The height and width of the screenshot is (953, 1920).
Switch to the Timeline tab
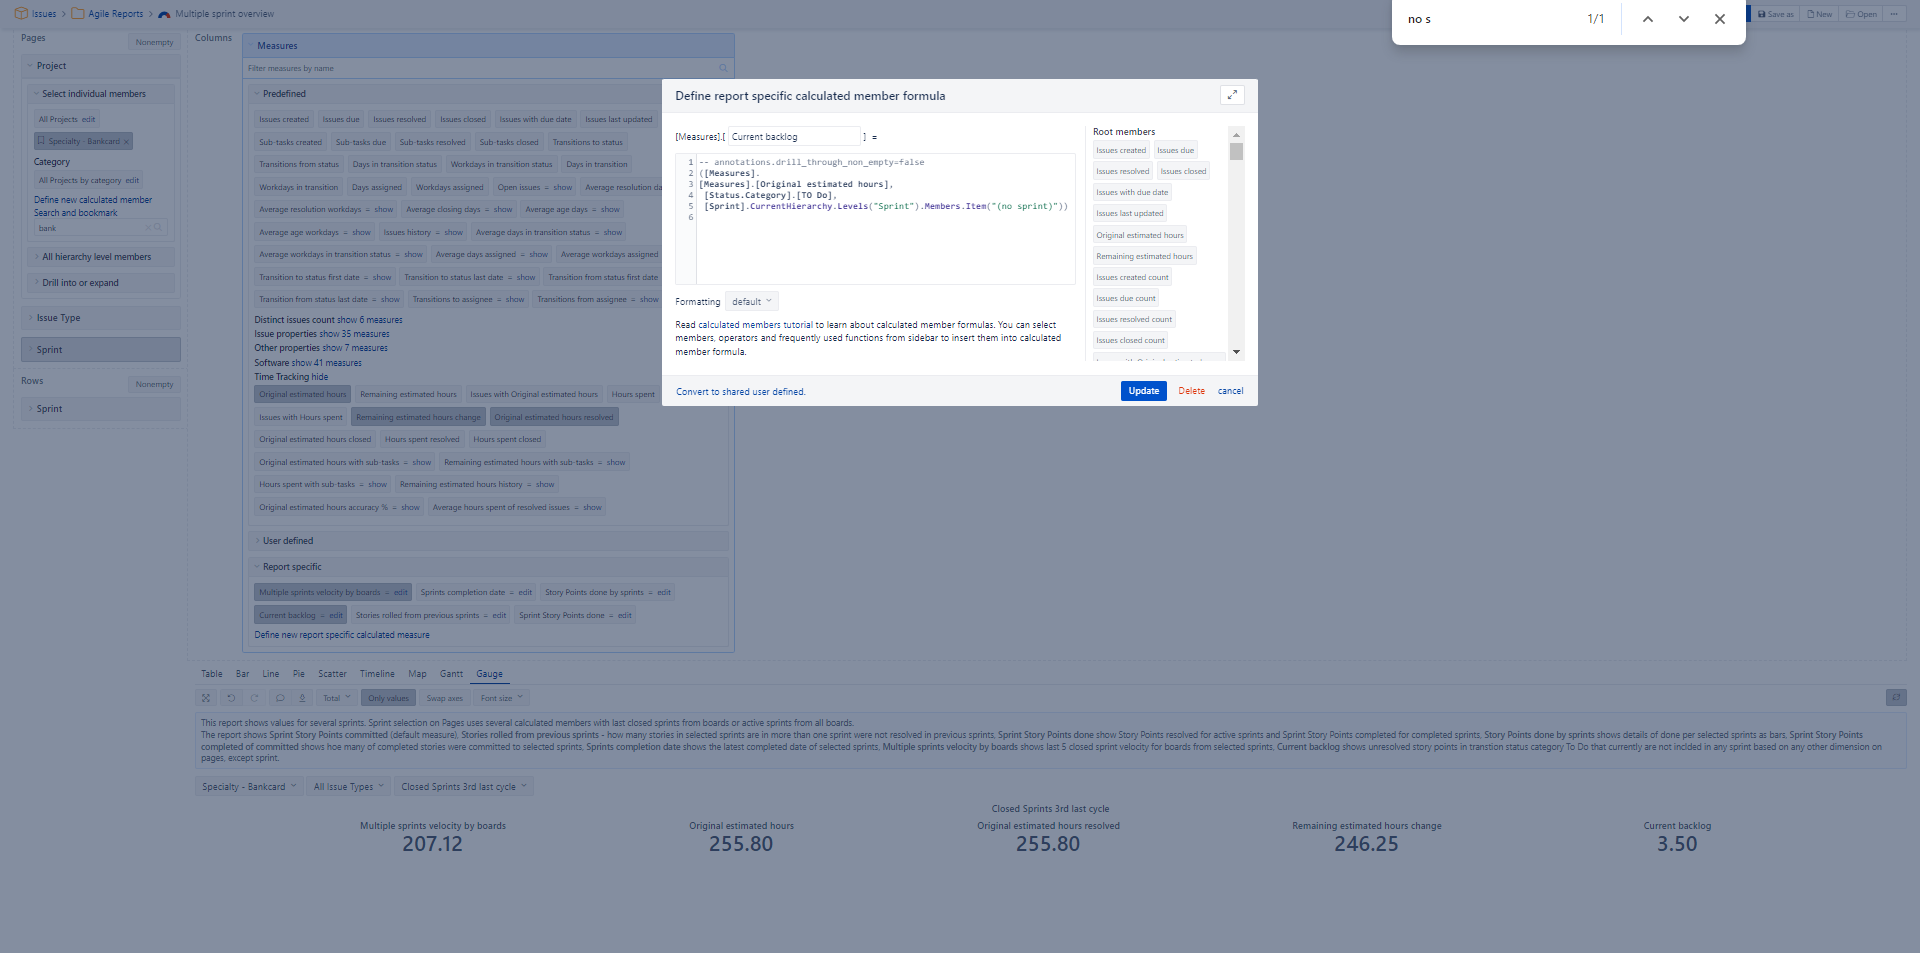click(x=377, y=674)
